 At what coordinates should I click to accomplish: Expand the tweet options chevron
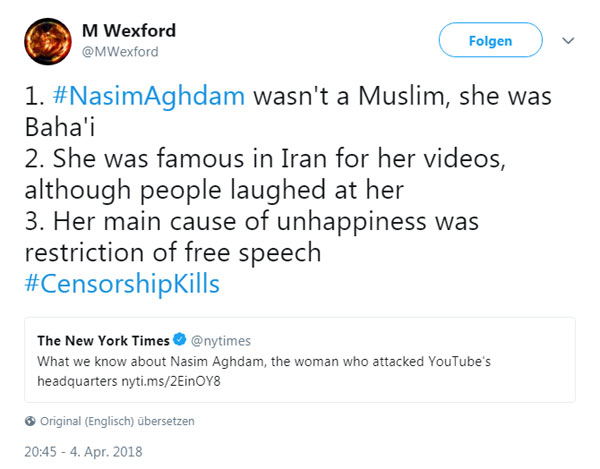[569, 41]
